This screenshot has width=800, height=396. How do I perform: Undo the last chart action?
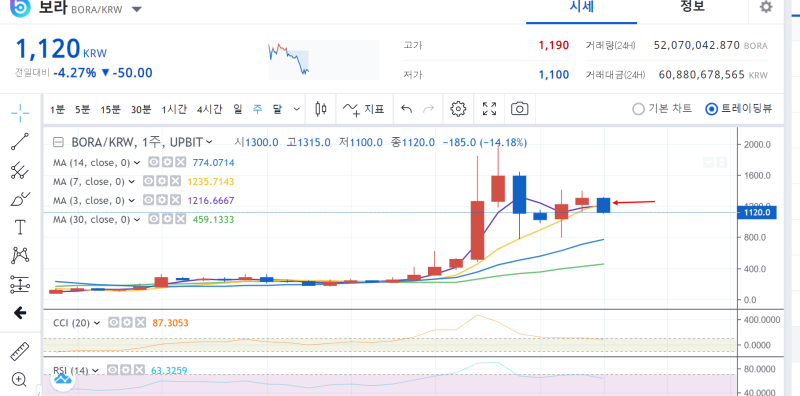407,109
